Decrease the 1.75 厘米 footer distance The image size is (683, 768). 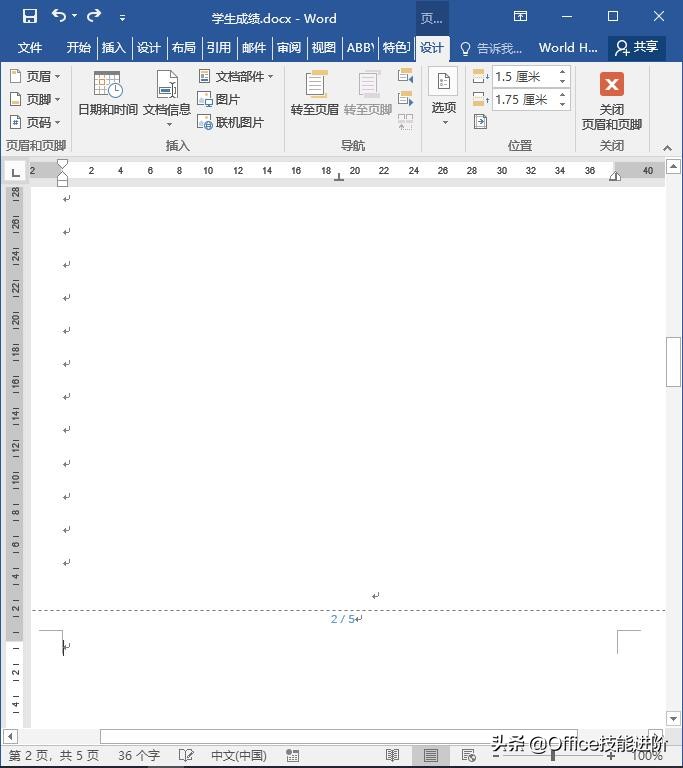coord(562,104)
